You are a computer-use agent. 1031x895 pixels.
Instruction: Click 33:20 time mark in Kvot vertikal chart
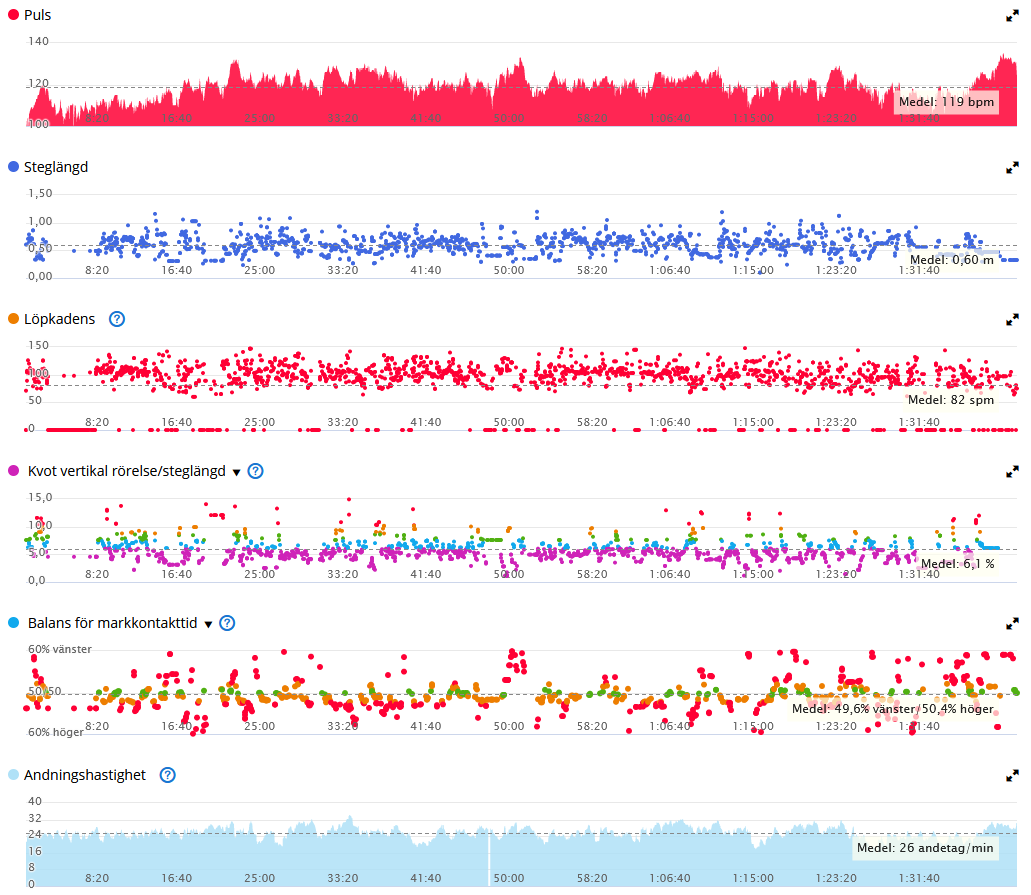click(x=343, y=574)
